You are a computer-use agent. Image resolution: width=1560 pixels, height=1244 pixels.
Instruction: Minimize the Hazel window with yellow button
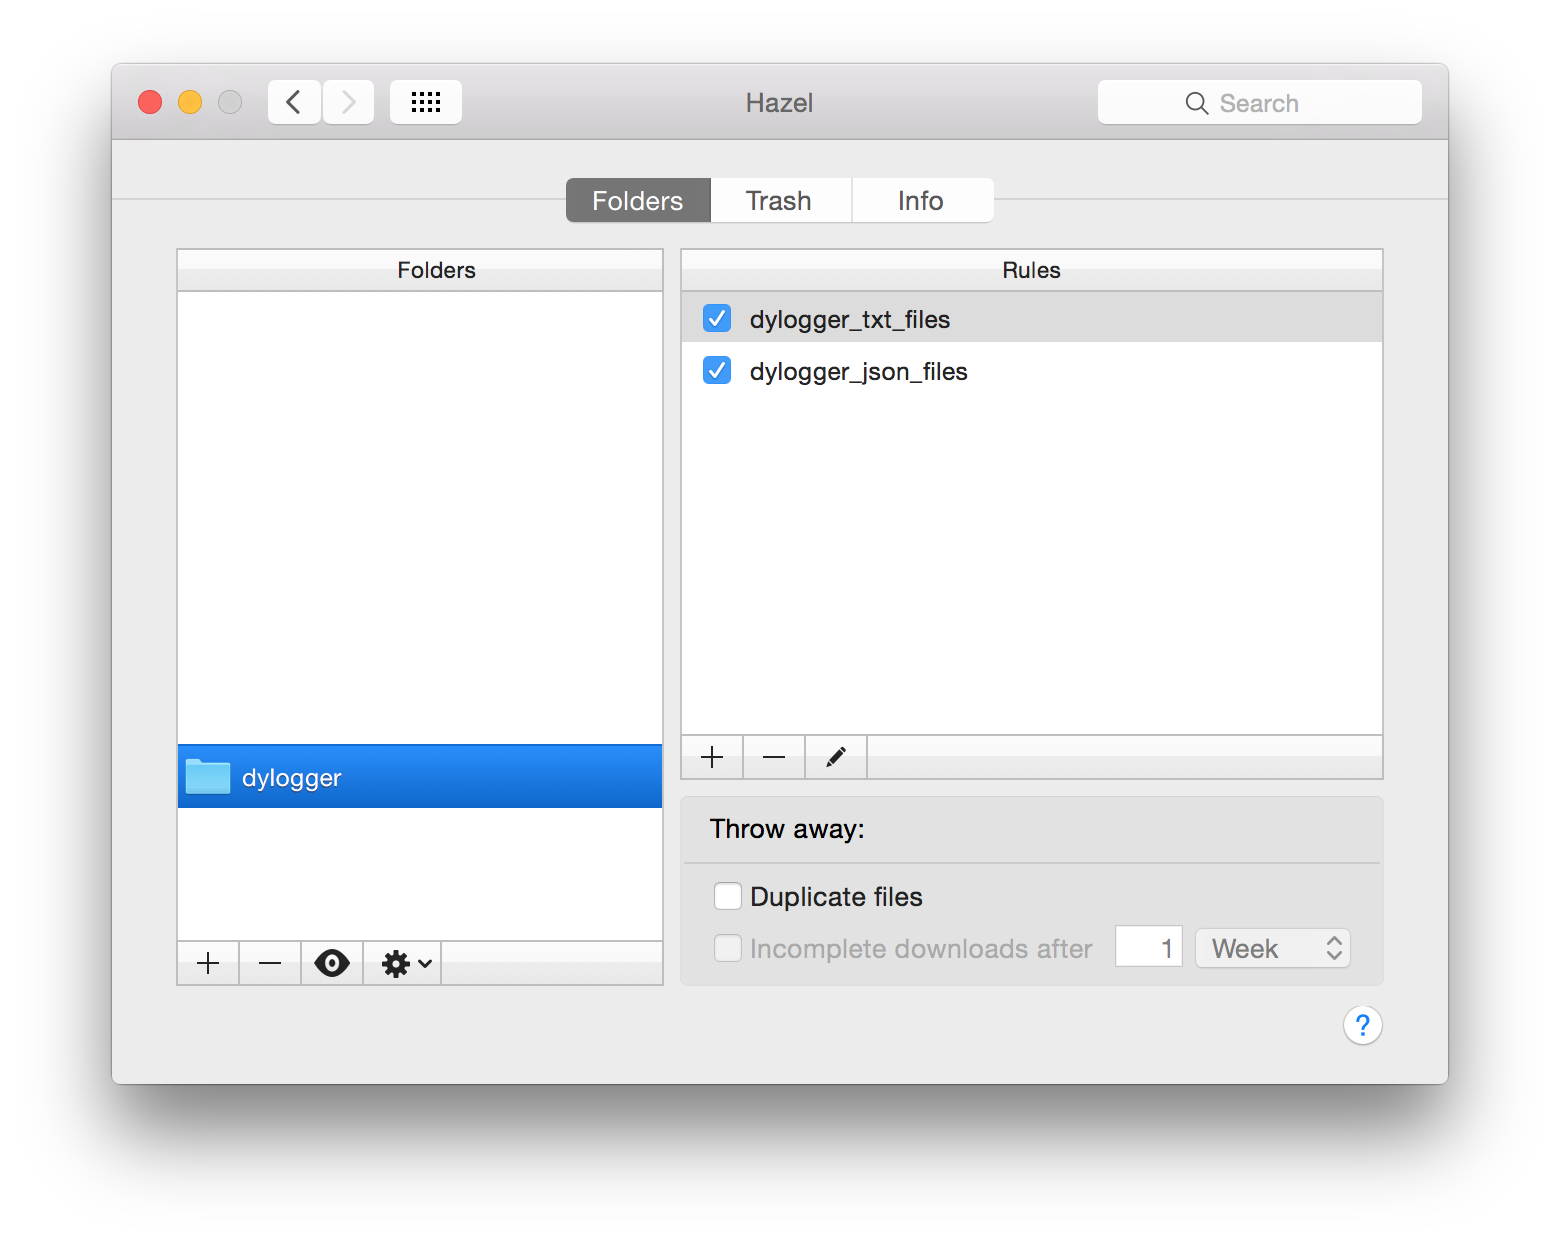[x=190, y=102]
